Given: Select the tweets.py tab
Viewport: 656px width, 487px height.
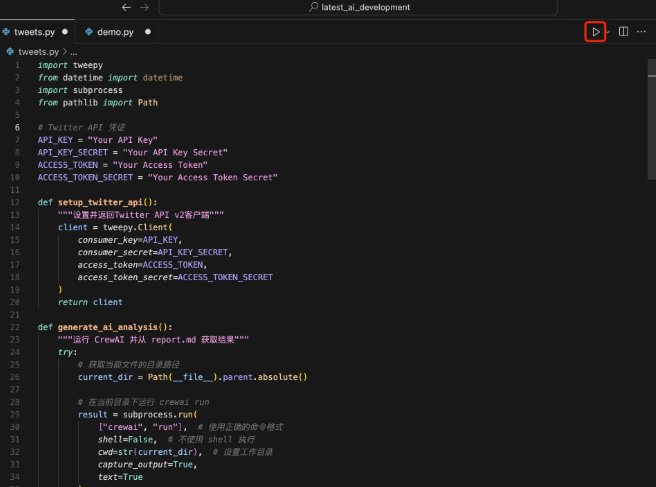Looking at the screenshot, I should coord(34,32).
